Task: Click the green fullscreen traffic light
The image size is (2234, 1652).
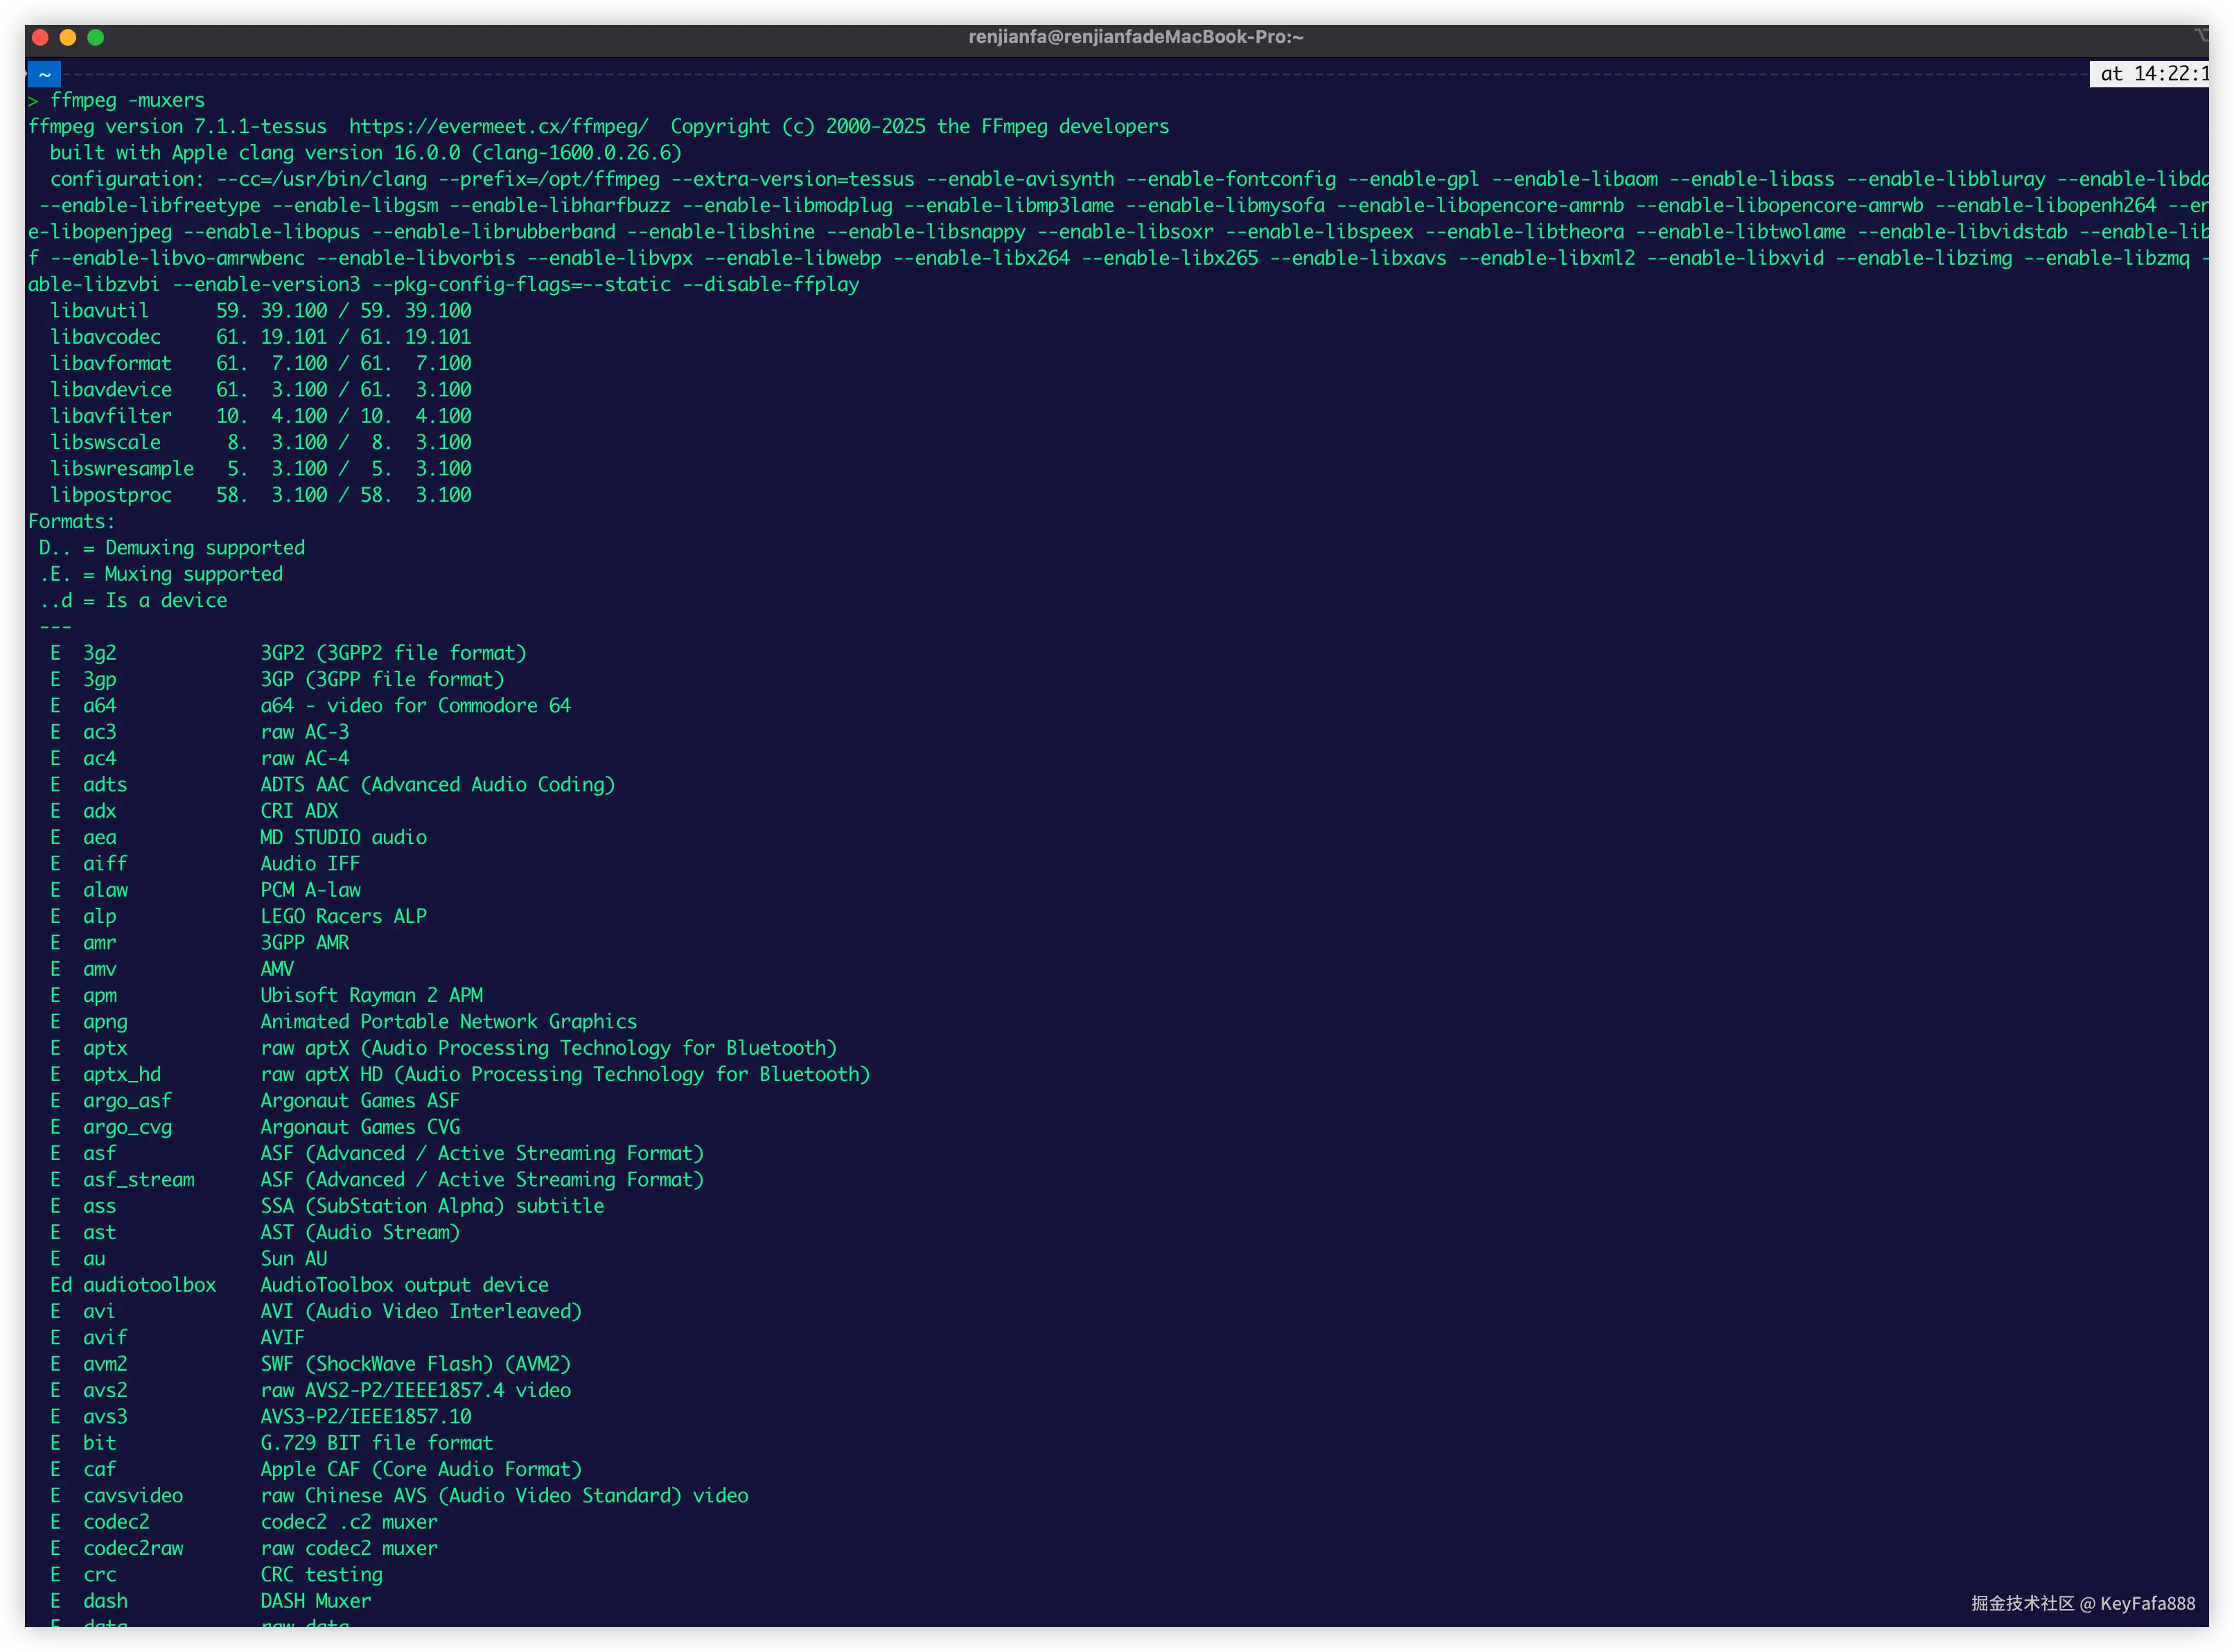Action: [95, 37]
